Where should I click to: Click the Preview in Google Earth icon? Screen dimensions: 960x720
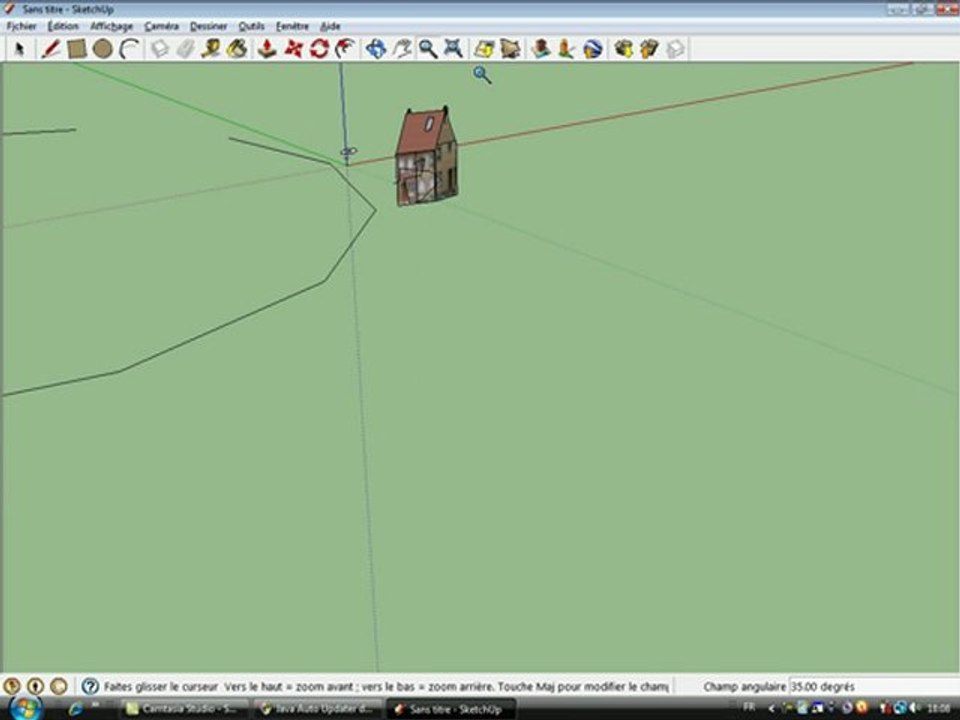point(593,48)
